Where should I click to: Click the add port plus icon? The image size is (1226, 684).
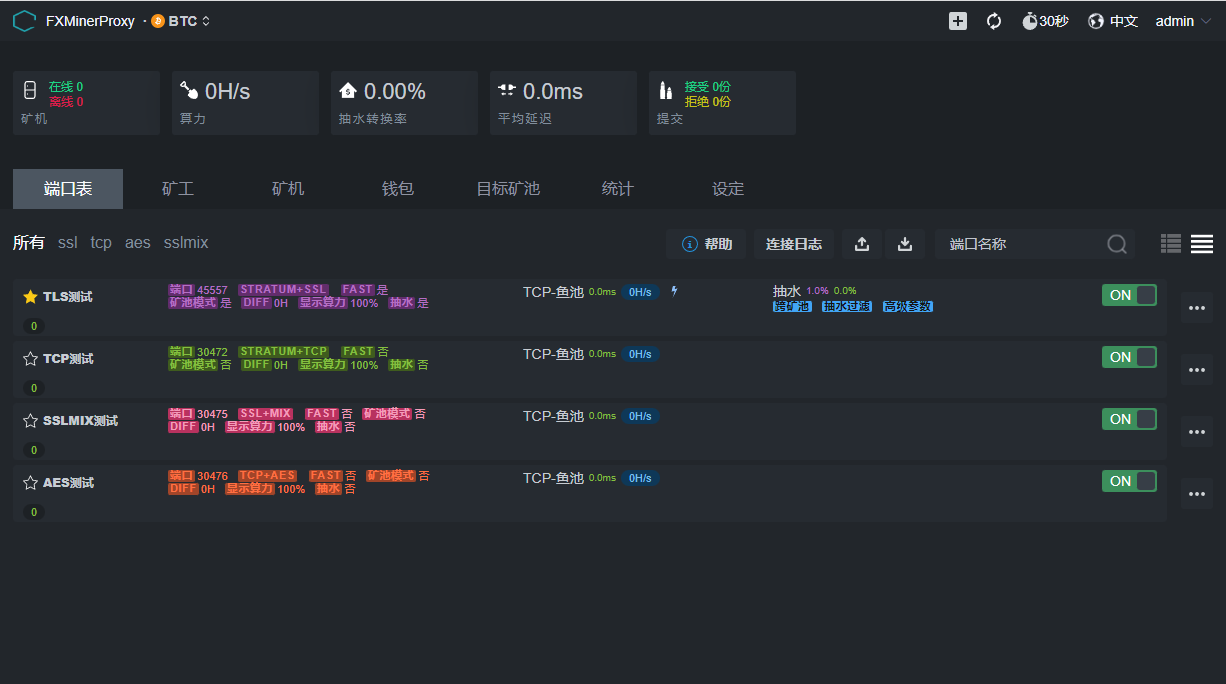click(x=958, y=21)
